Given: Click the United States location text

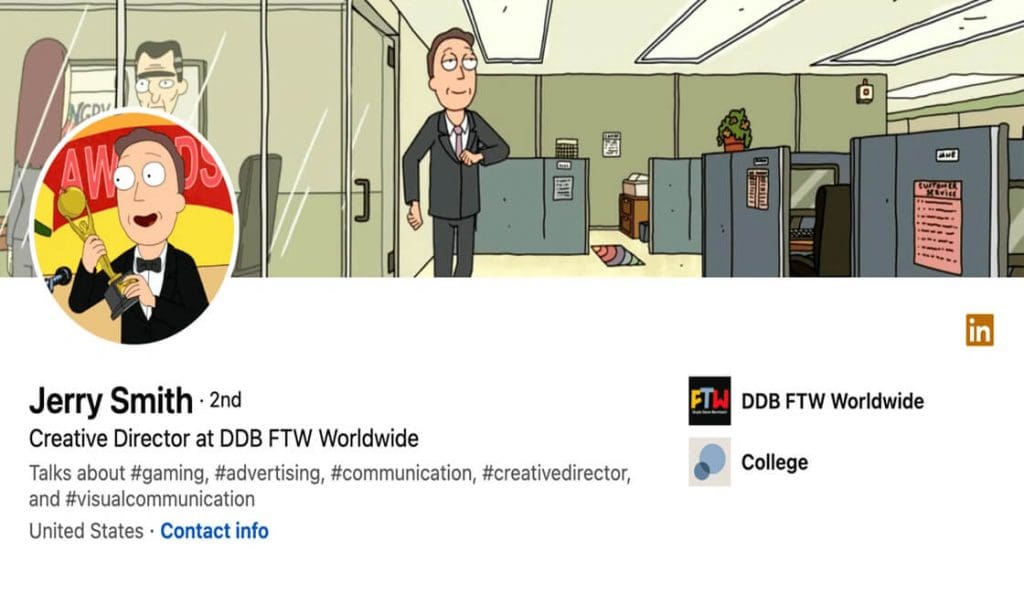Looking at the screenshot, I should (86, 531).
